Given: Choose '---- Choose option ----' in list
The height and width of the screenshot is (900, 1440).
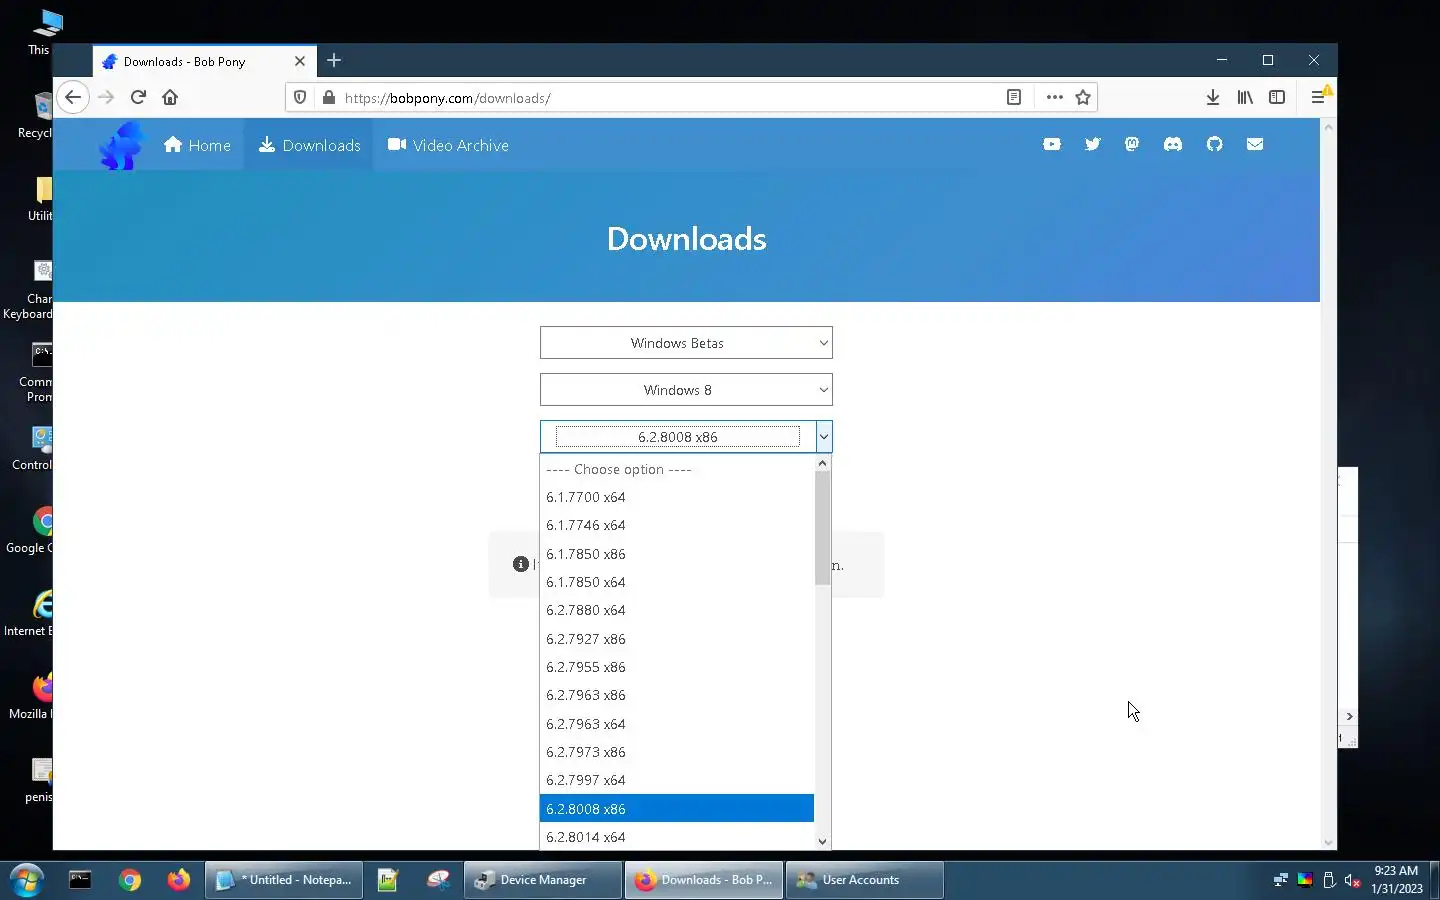Looking at the screenshot, I should click(677, 469).
